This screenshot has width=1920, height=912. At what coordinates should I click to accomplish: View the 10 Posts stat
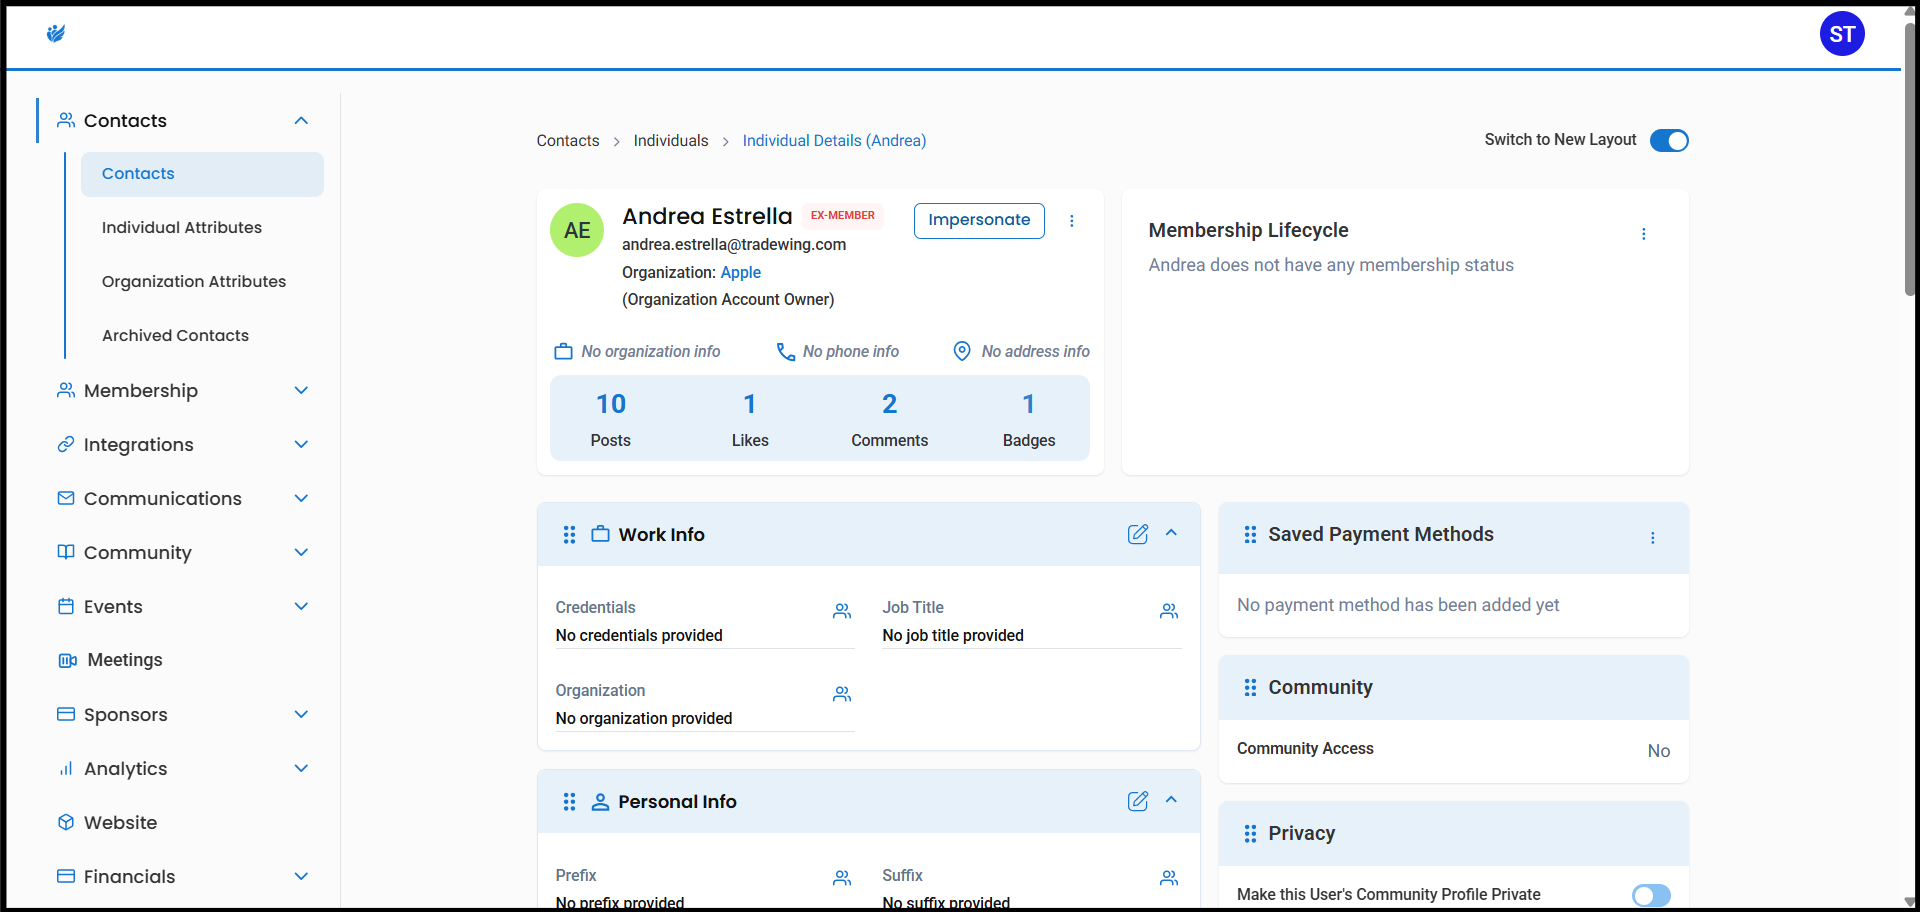pyautogui.click(x=611, y=419)
